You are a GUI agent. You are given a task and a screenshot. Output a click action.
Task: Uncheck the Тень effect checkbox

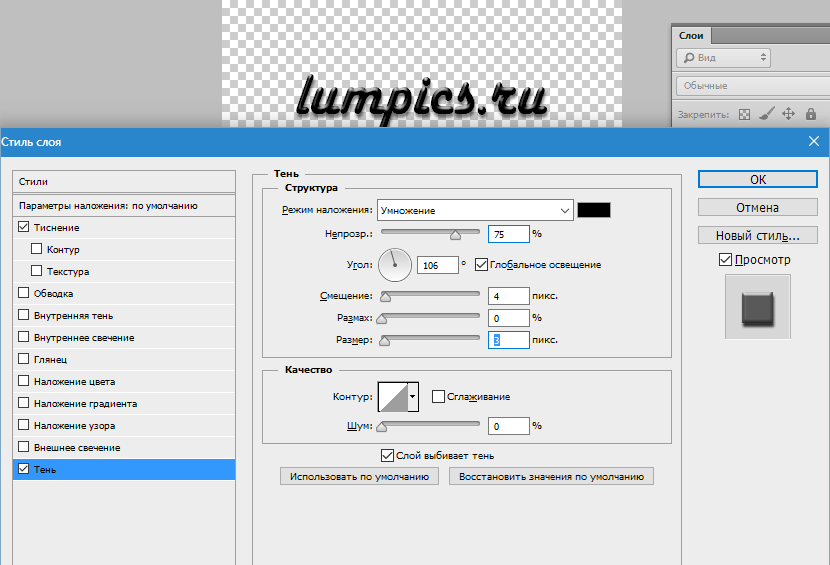coord(23,469)
